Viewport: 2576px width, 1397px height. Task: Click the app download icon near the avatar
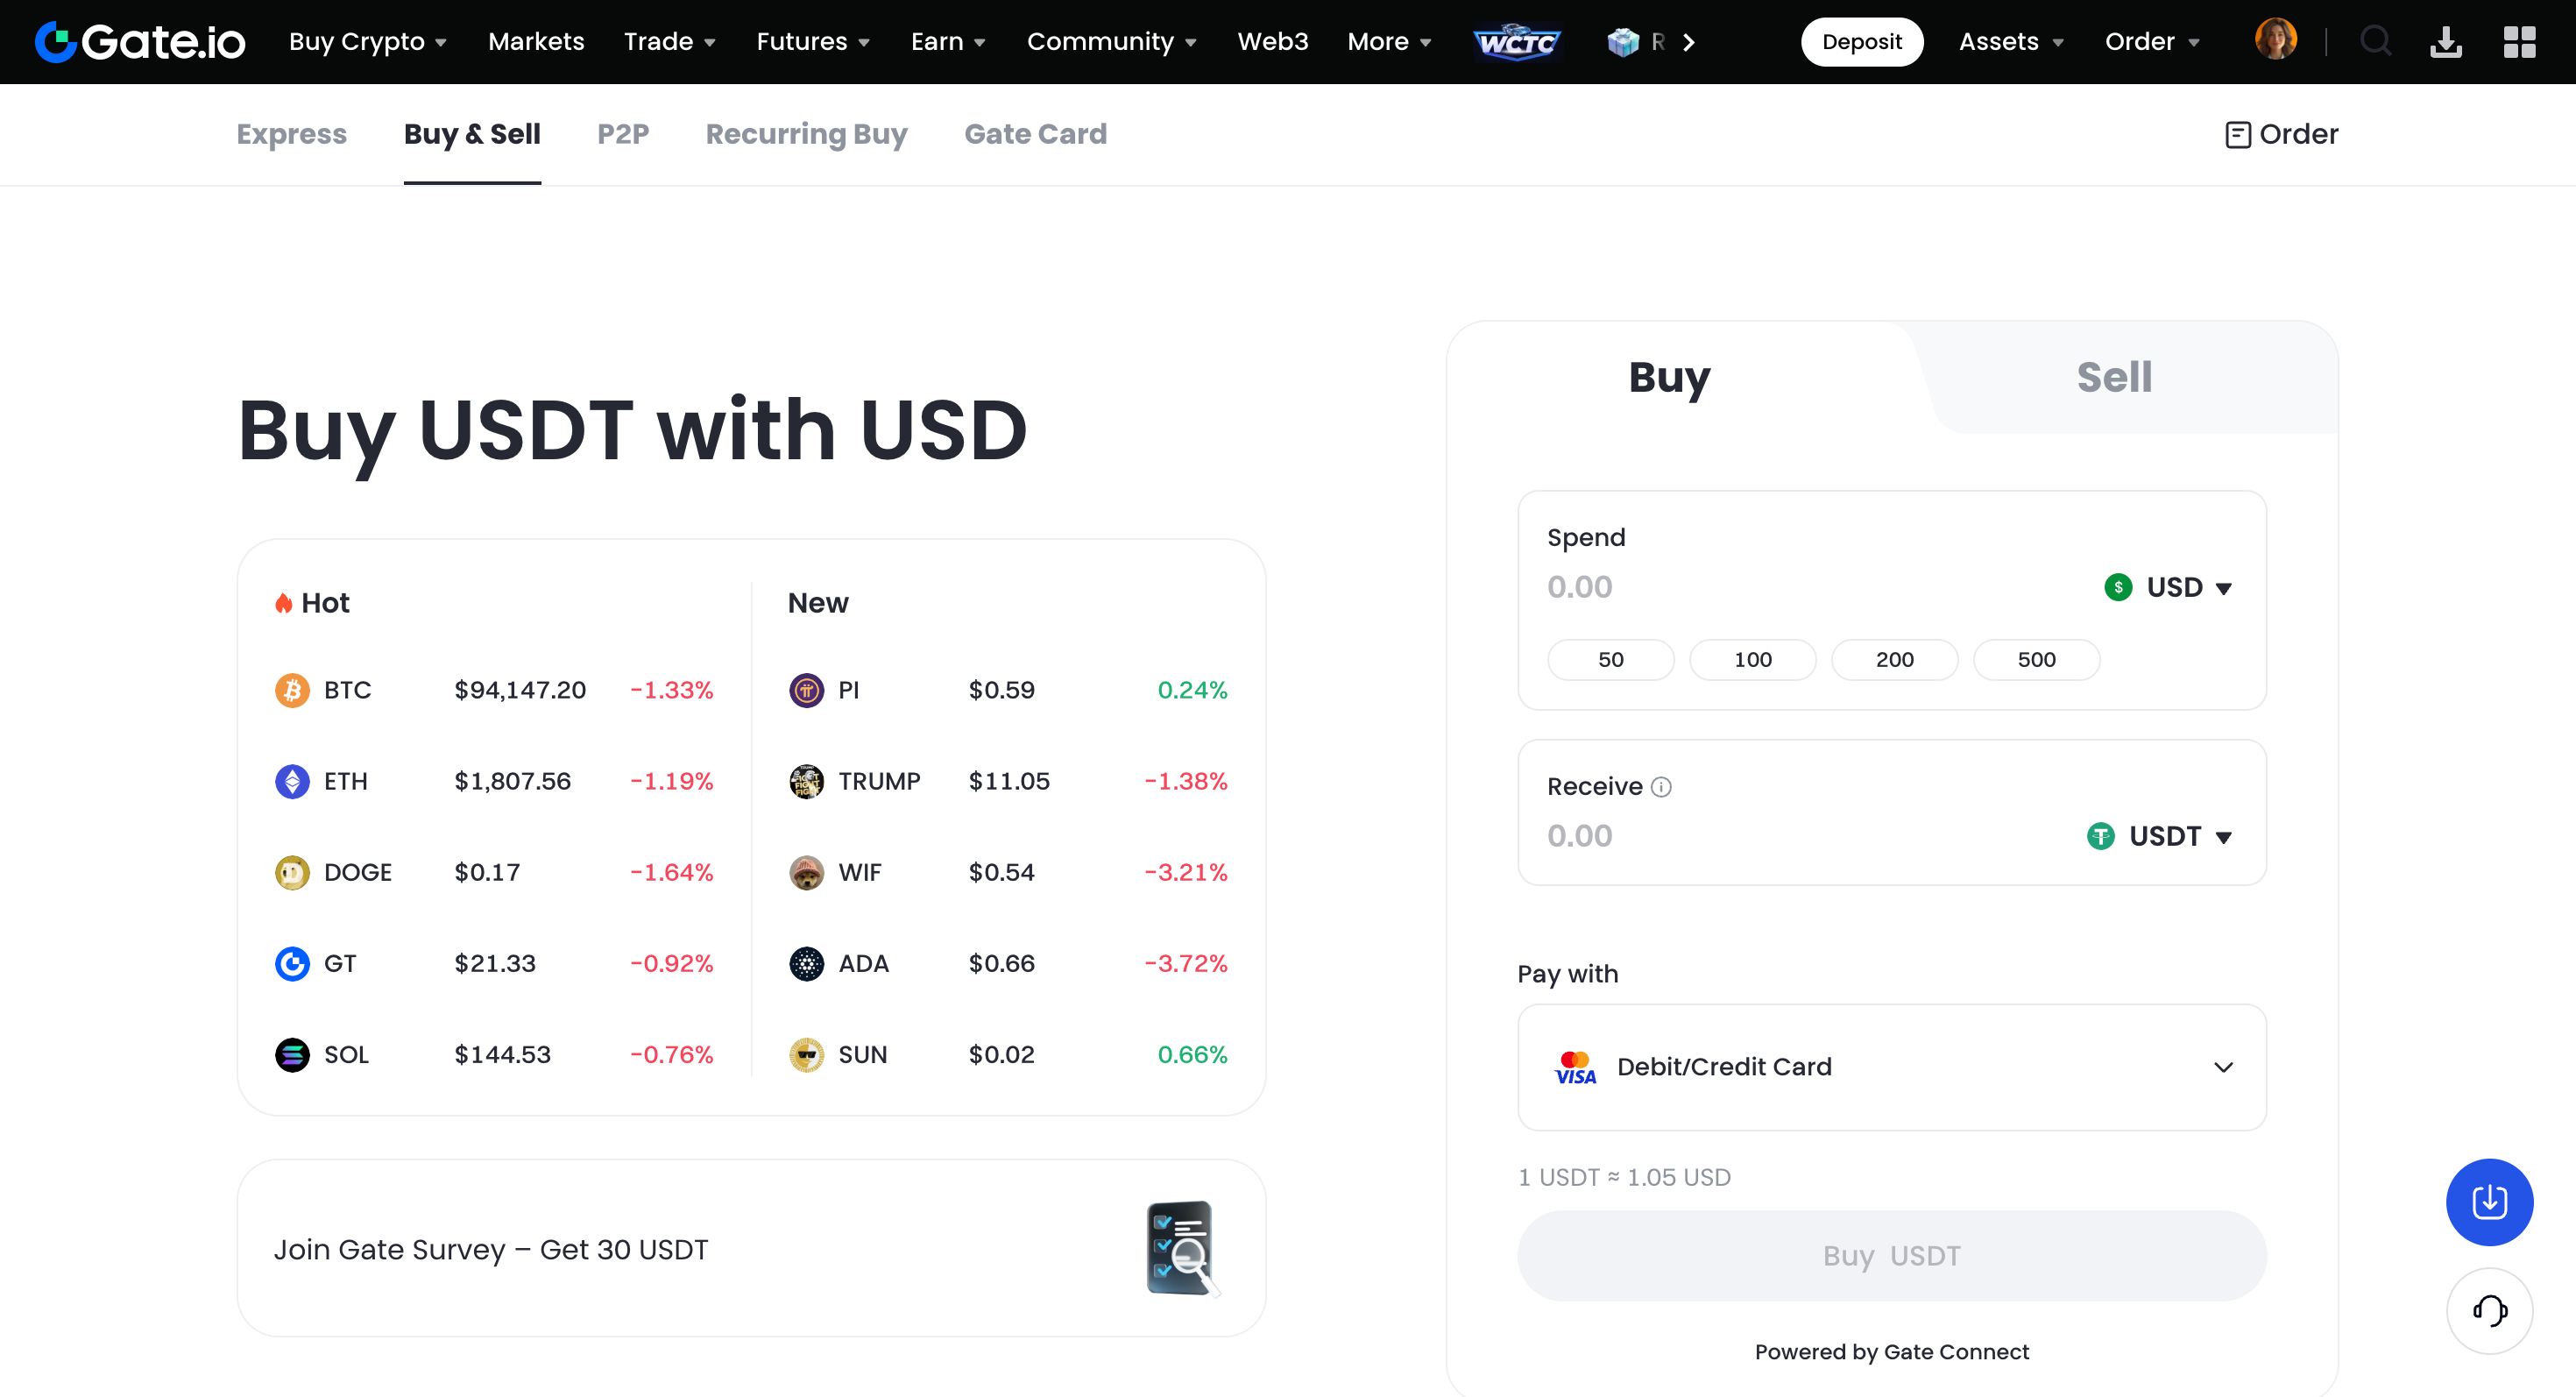2446,41
